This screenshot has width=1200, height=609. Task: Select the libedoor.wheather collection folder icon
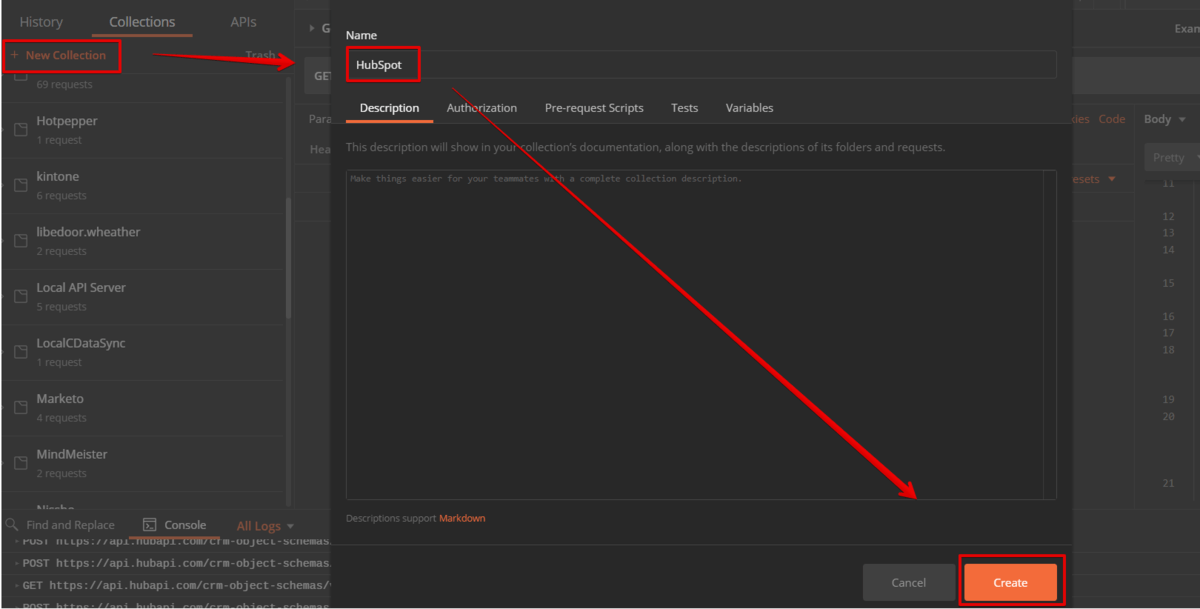coord(20,241)
